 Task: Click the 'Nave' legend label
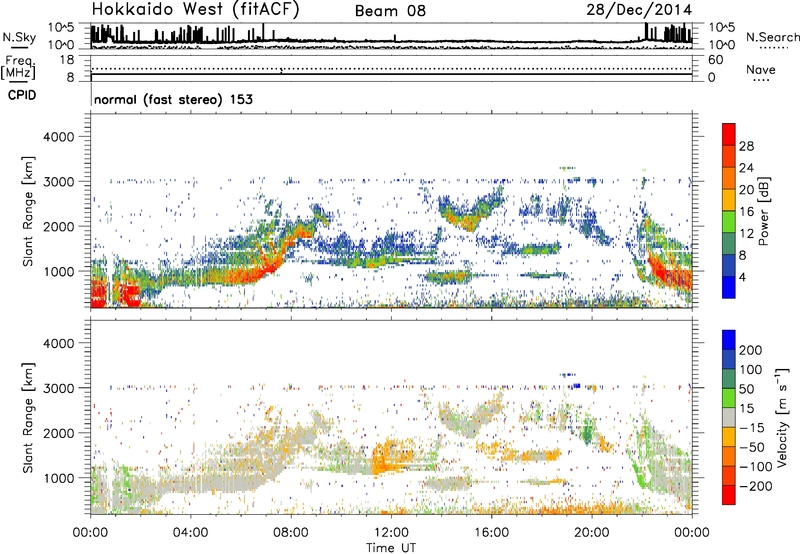click(x=761, y=70)
